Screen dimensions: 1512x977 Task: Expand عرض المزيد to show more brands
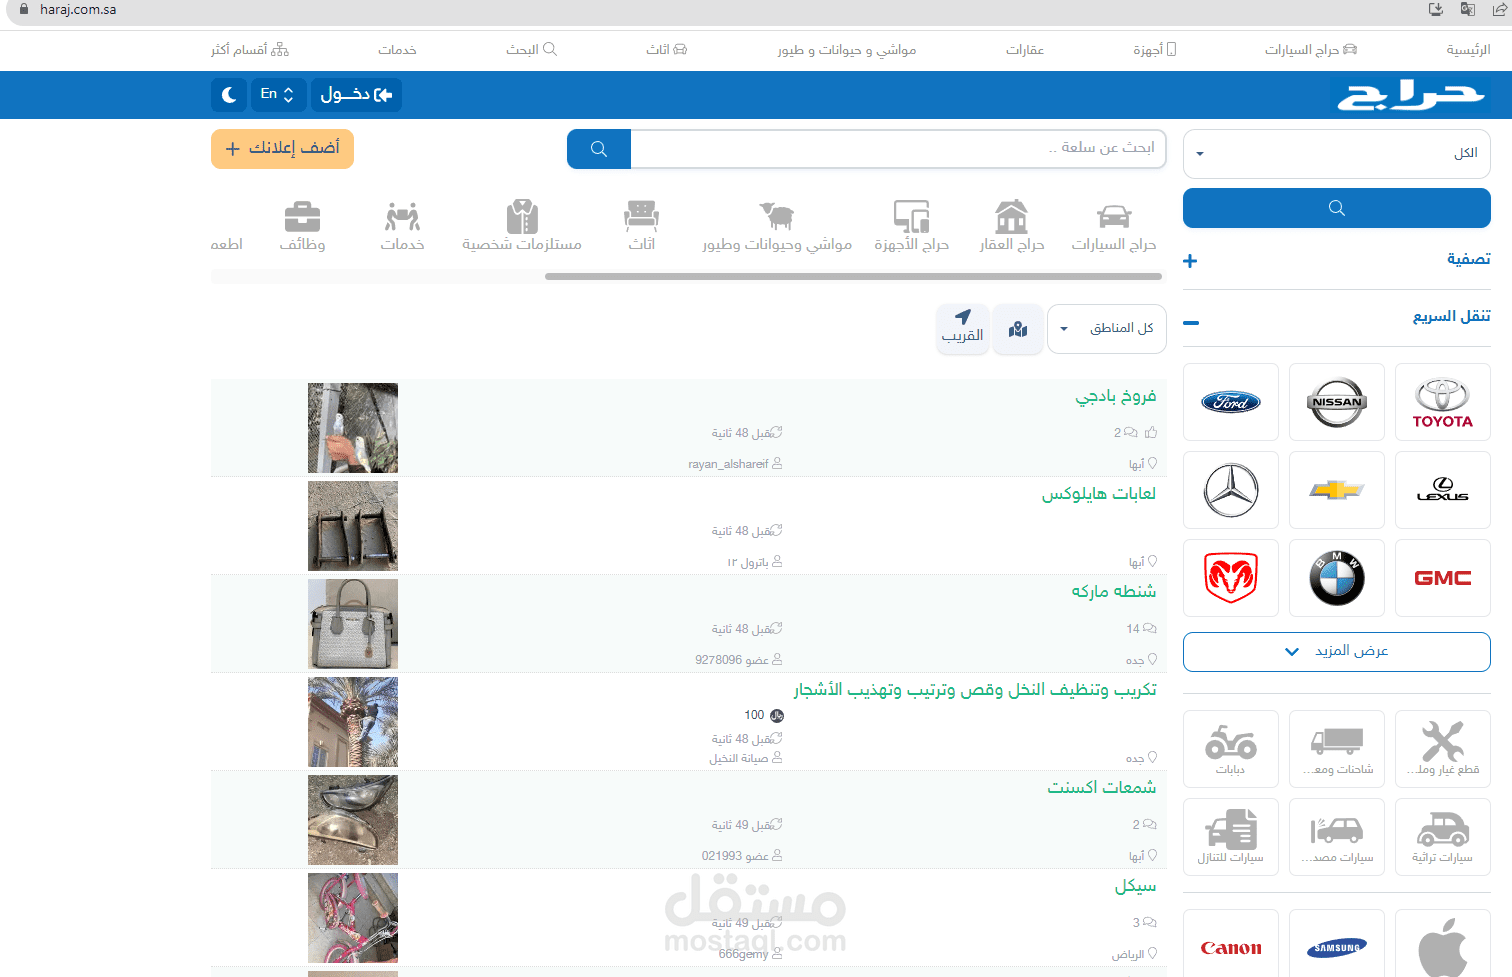(x=1336, y=651)
